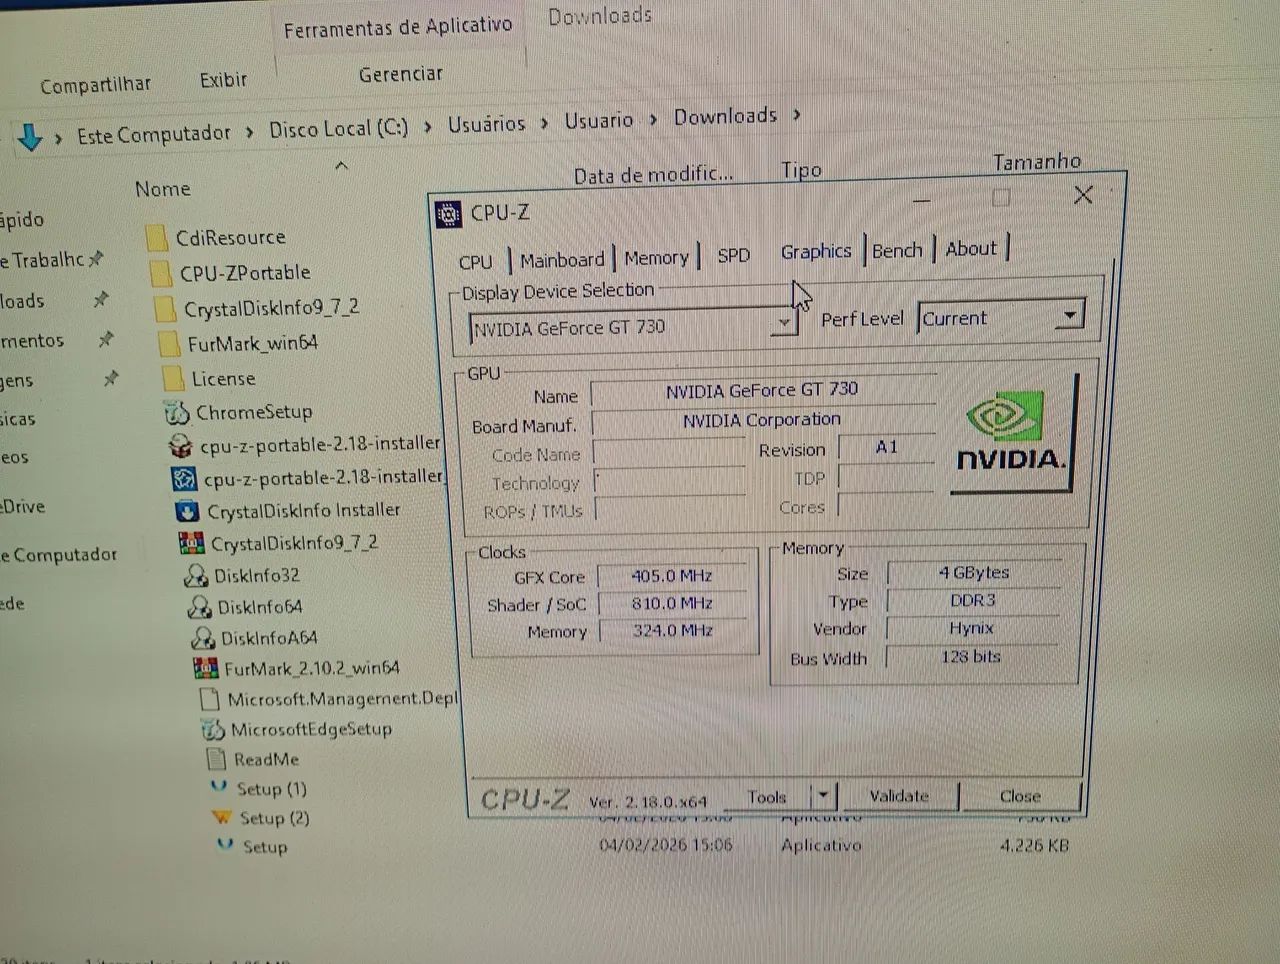Select the MicrosoftEdgeSetup icon

211,729
